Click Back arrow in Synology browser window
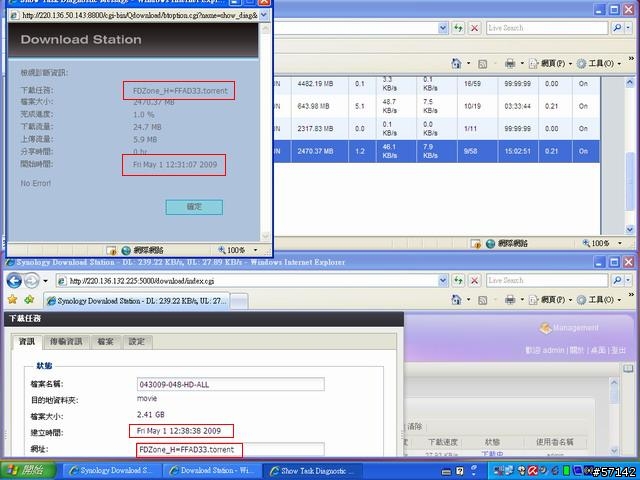 [x=14, y=281]
